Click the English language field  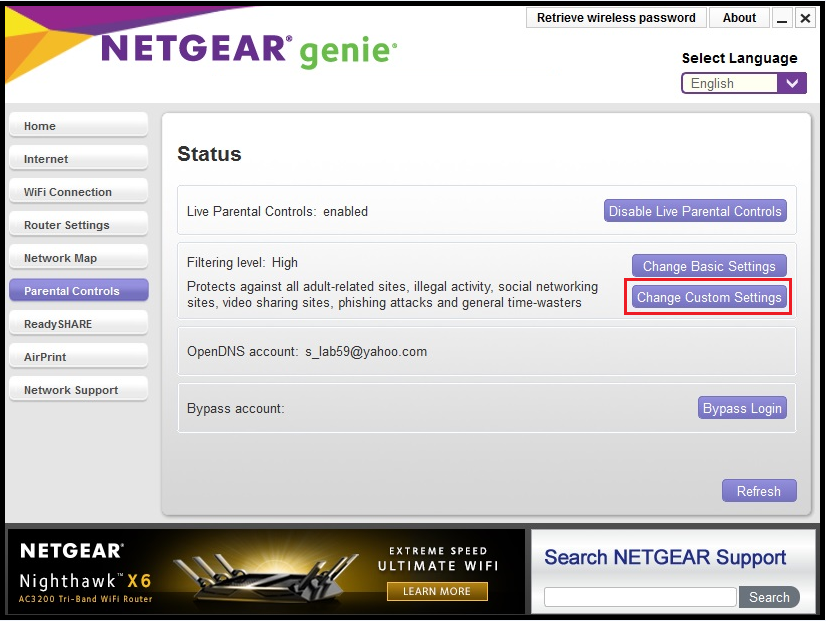[x=730, y=83]
